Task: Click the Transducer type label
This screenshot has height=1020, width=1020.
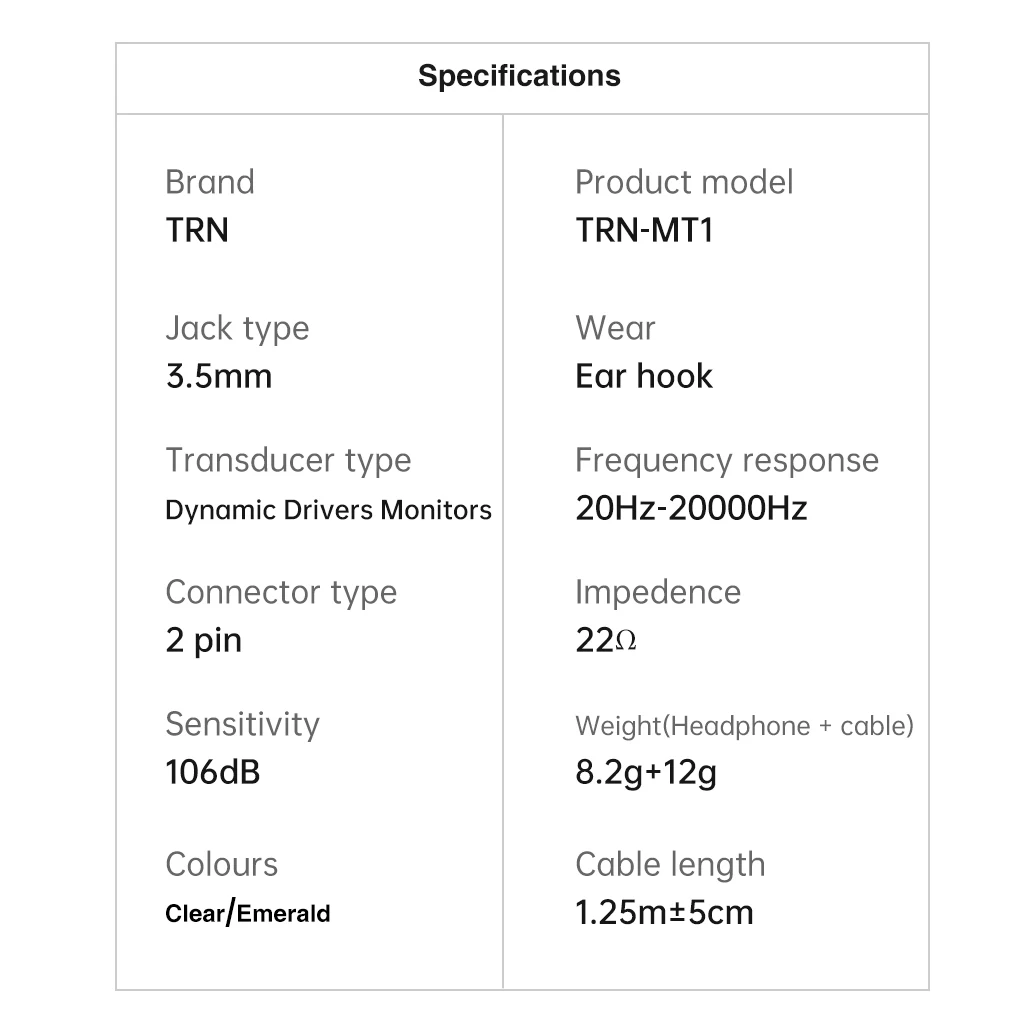Action: [288, 460]
